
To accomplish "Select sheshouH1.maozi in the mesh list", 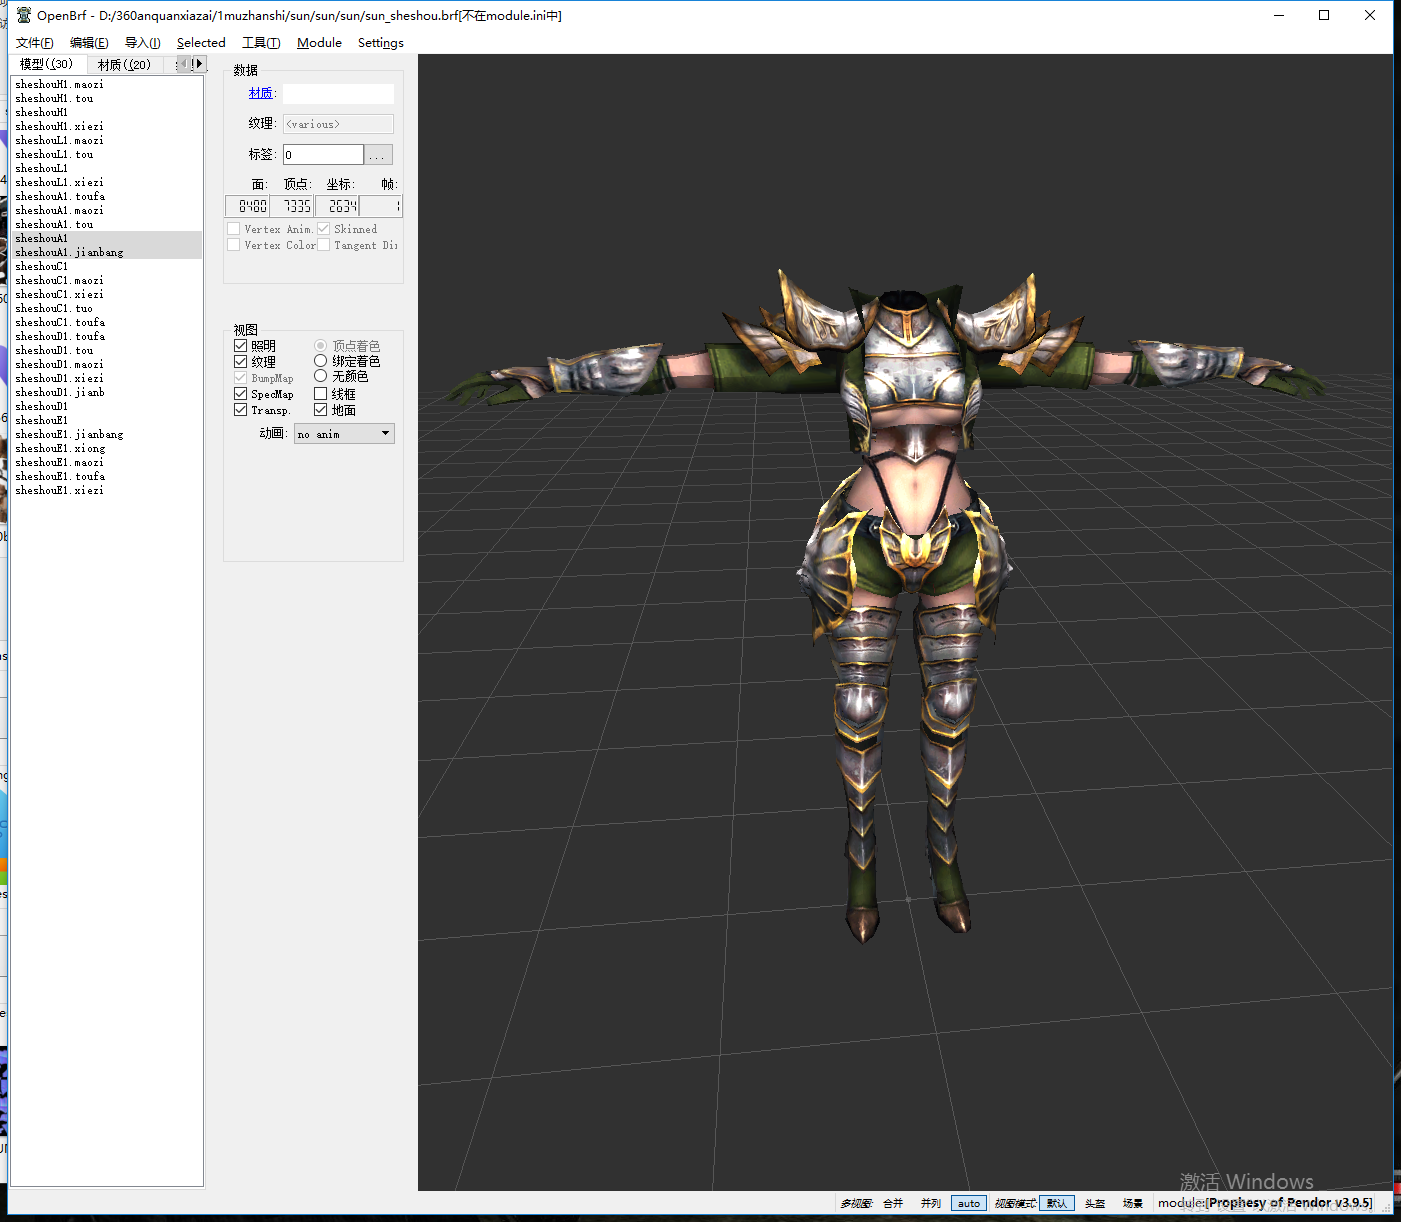I will coord(106,85).
